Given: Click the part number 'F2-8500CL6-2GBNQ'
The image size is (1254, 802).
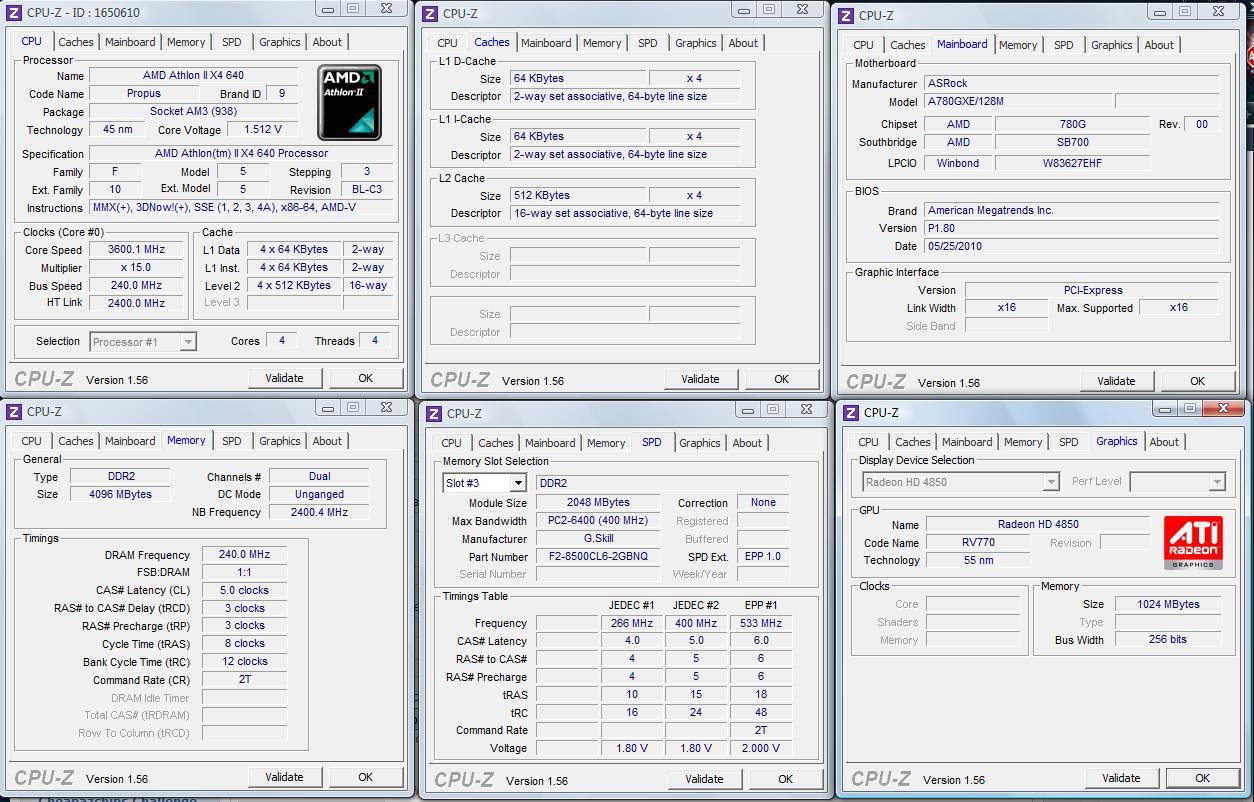Looking at the screenshot, I should click(598, 557).
